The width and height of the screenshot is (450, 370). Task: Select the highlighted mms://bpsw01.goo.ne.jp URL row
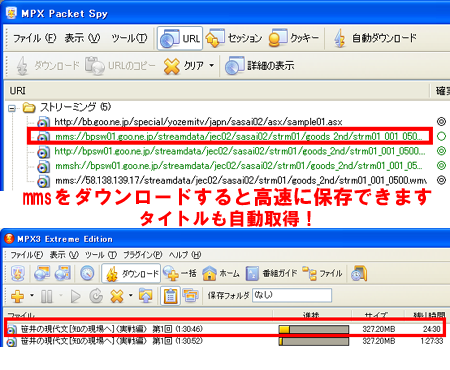click(x=230, y=136)
